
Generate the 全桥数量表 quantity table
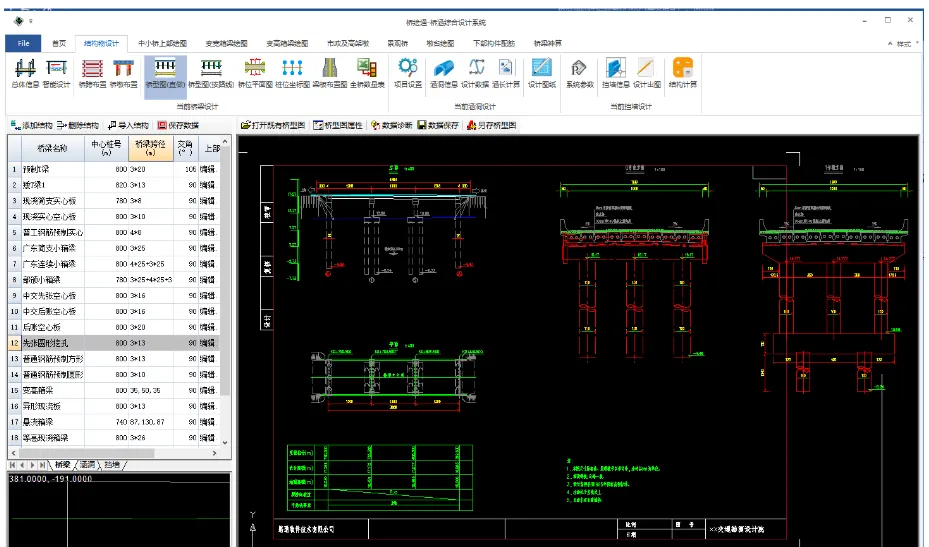367,73
